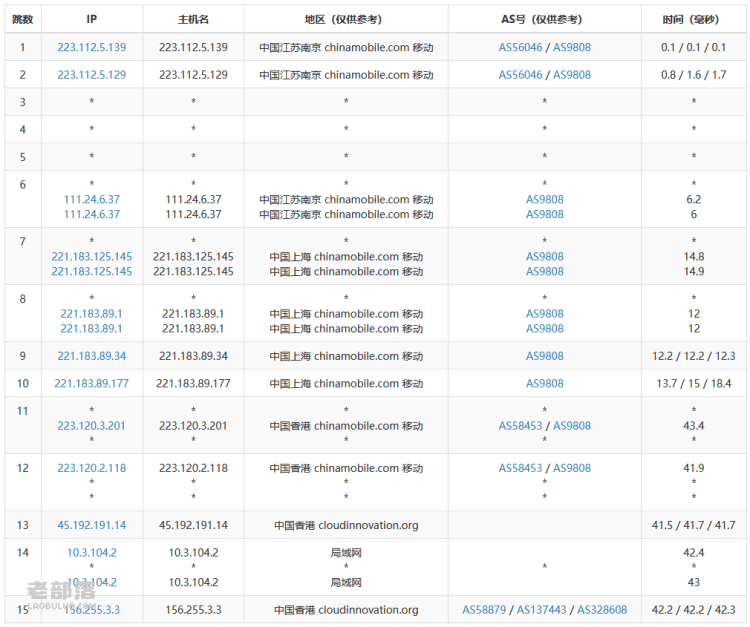The image size is (750, 627).
Task: Click time value 14.8 in hop 7
Action: coord(694,256)
